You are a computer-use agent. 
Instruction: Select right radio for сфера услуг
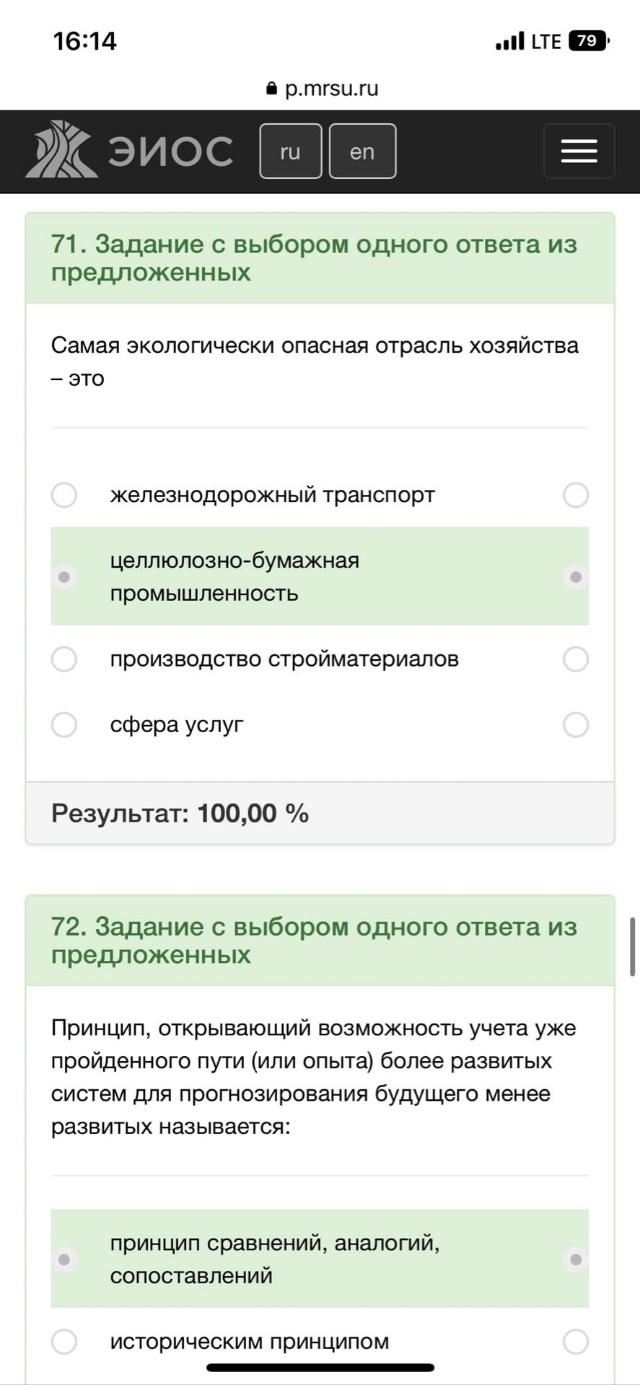coord(576,725)
